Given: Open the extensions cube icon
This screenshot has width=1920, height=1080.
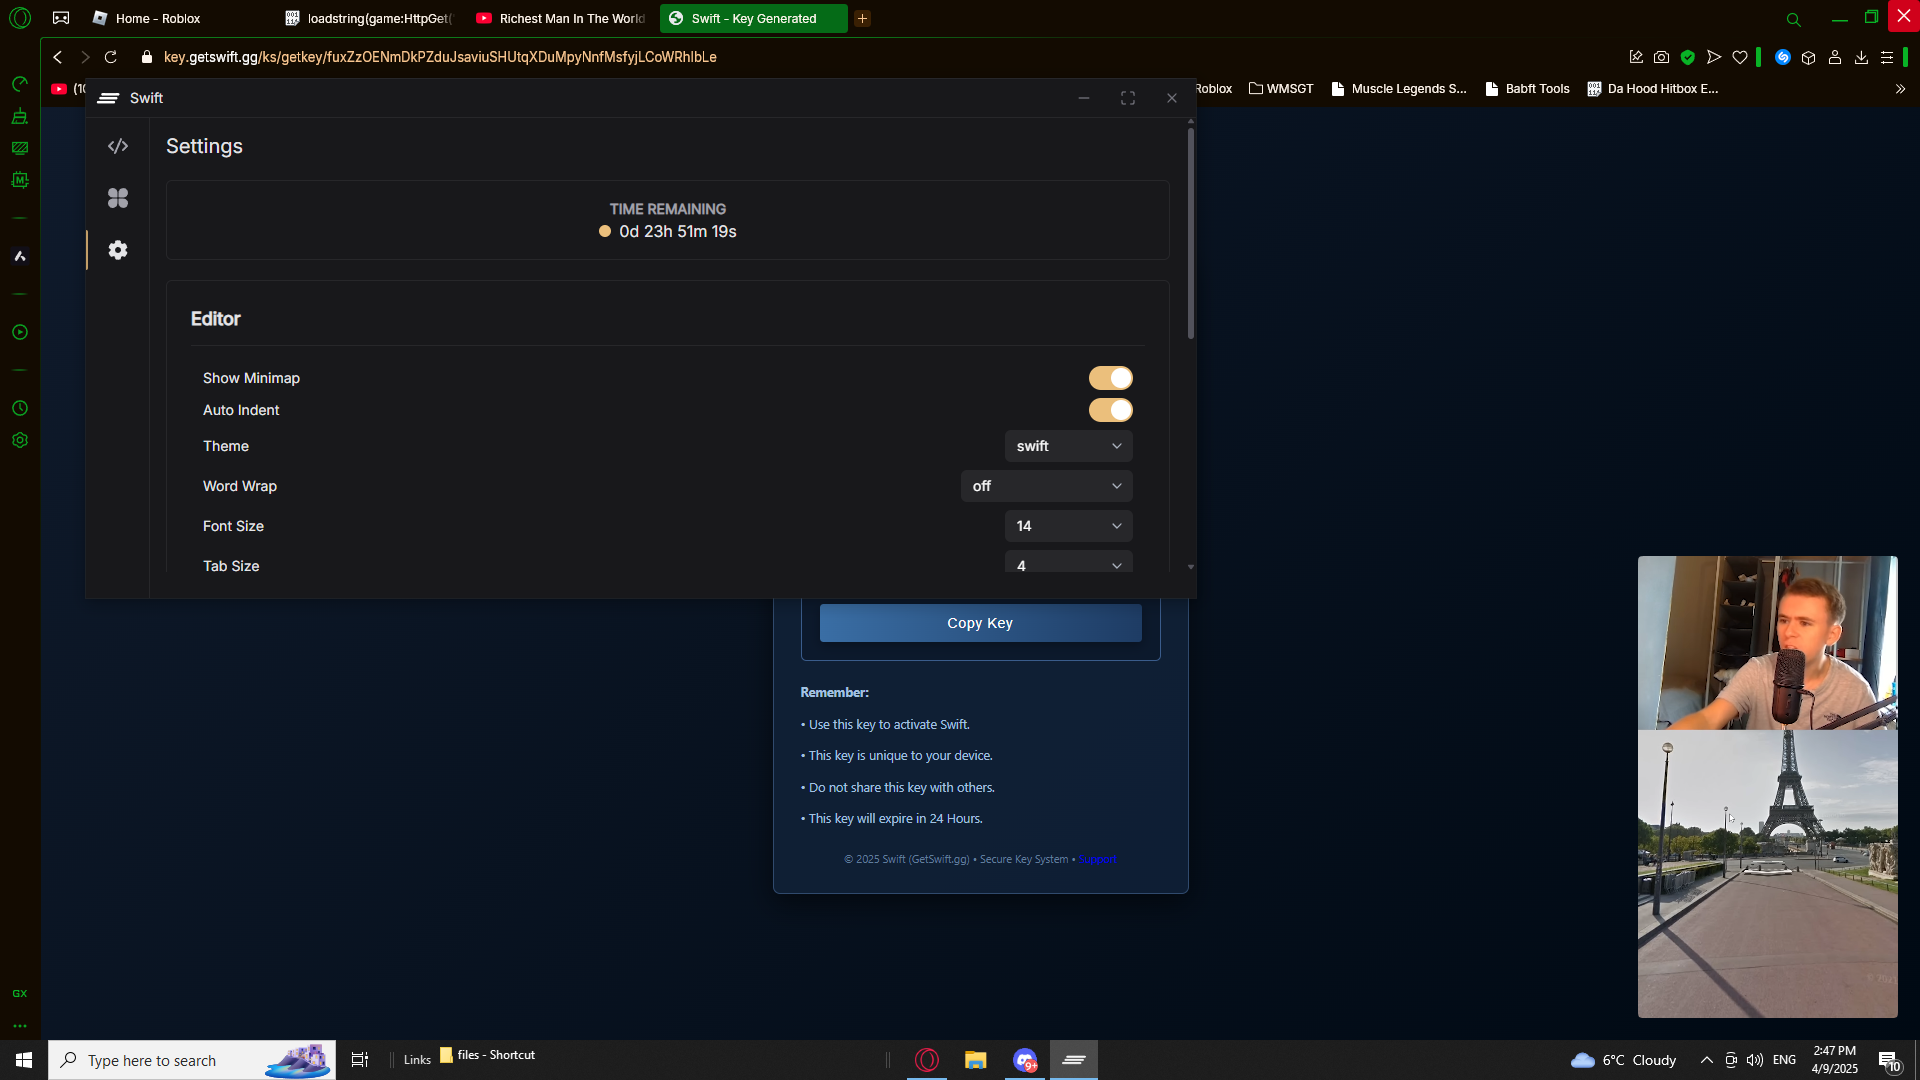Looking at the screenshot, I should click(x=1809, y=57).
